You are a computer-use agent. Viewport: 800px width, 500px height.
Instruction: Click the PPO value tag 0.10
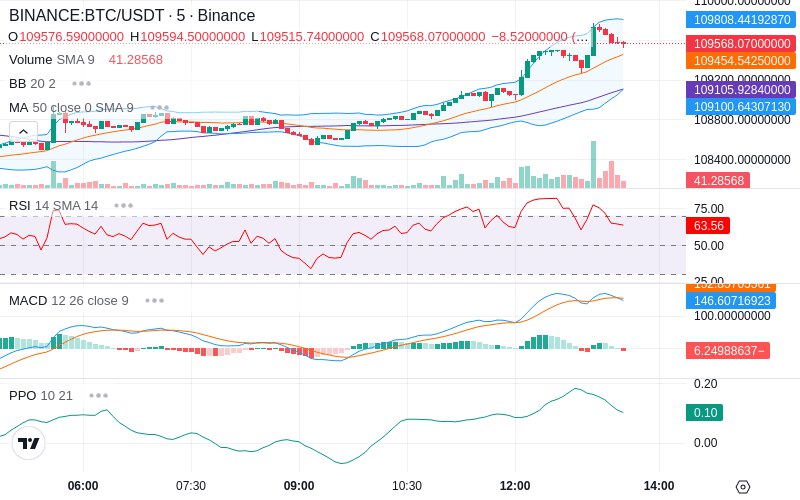[705, 412]
